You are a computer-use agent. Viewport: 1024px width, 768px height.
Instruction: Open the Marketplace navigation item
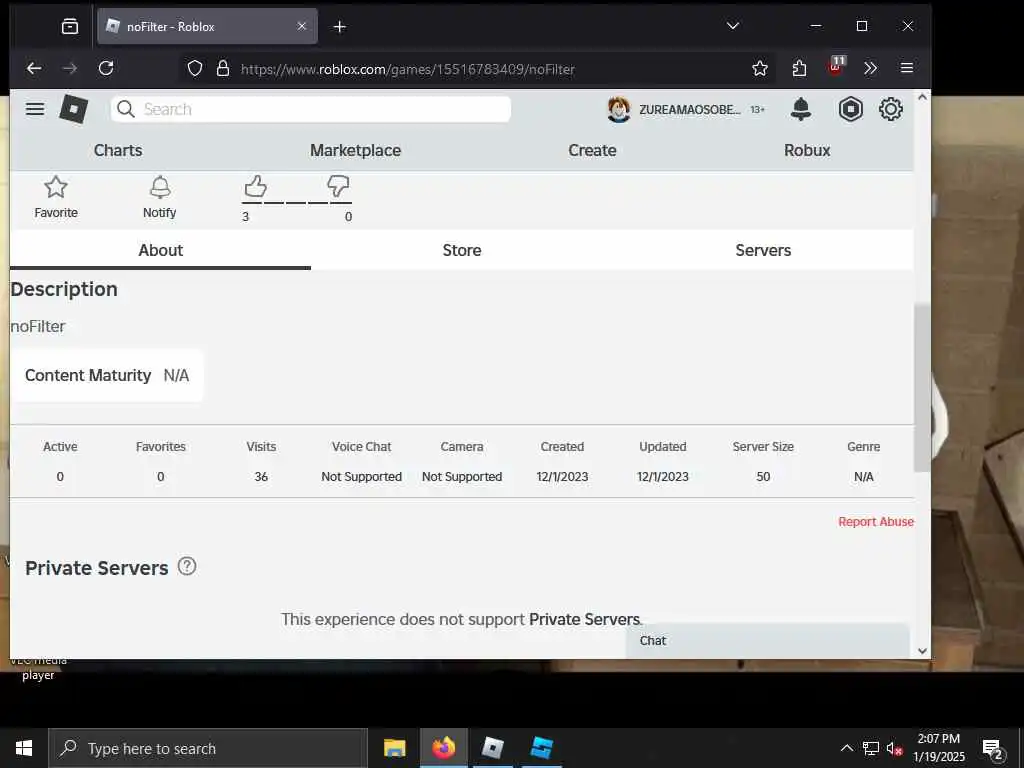tap(355, 150)
